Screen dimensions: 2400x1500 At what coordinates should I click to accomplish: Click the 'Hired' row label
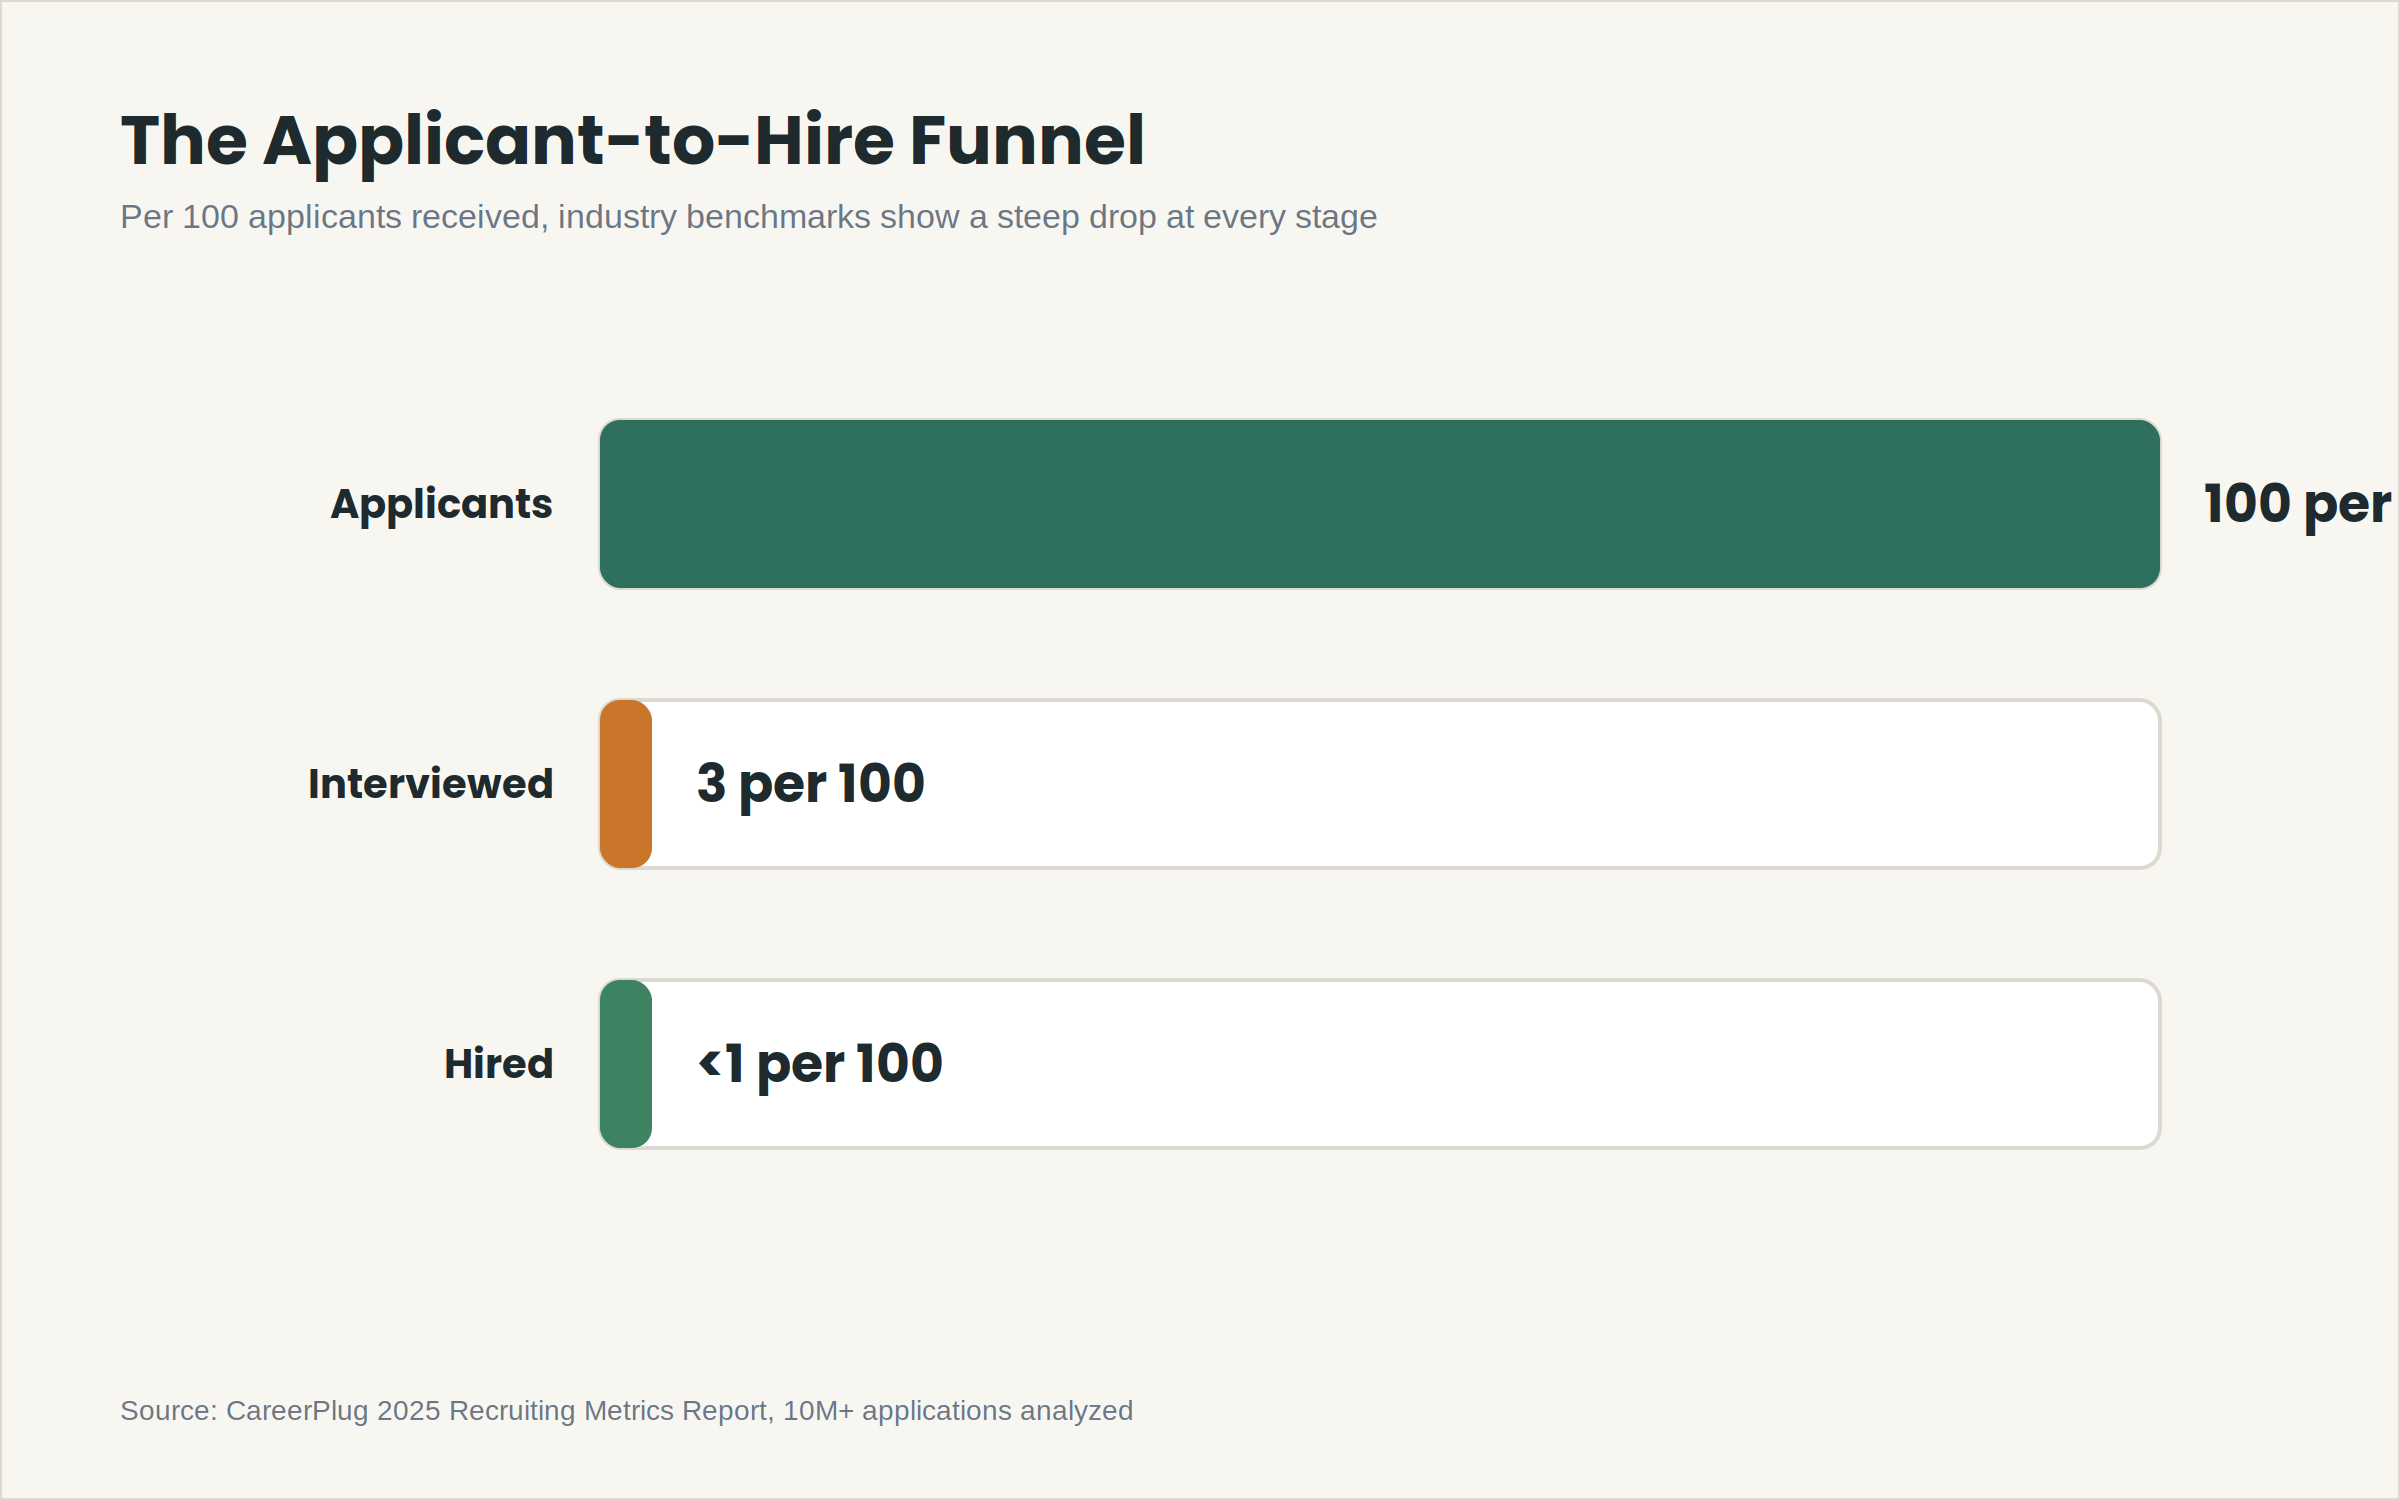[x=498, y=1063]
